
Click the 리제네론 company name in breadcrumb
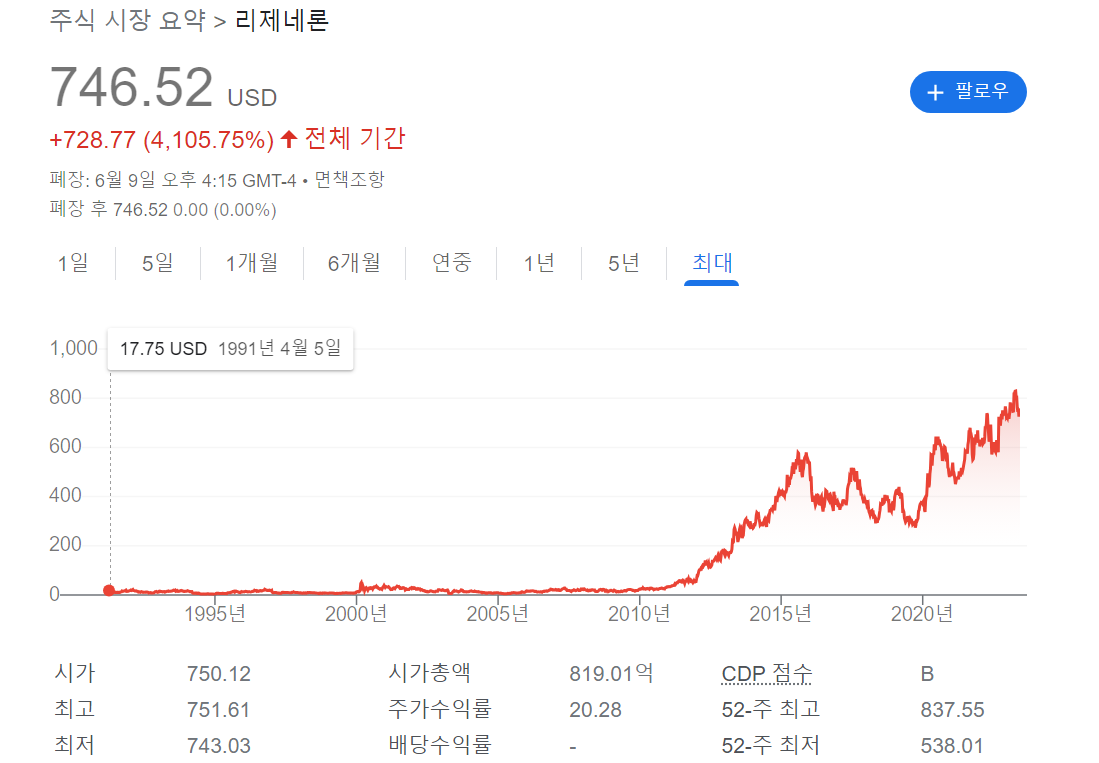(282, 20)
